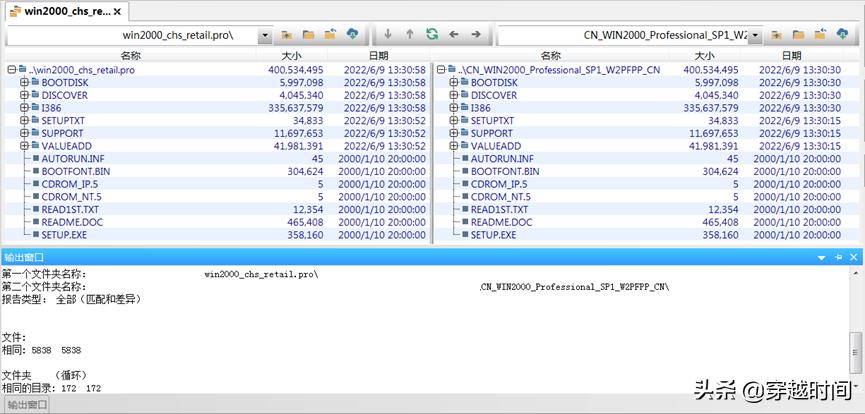Viewport: 865px width, 414px height.
Task: Click the left pane parent folder icon
Action: (330, 35)
